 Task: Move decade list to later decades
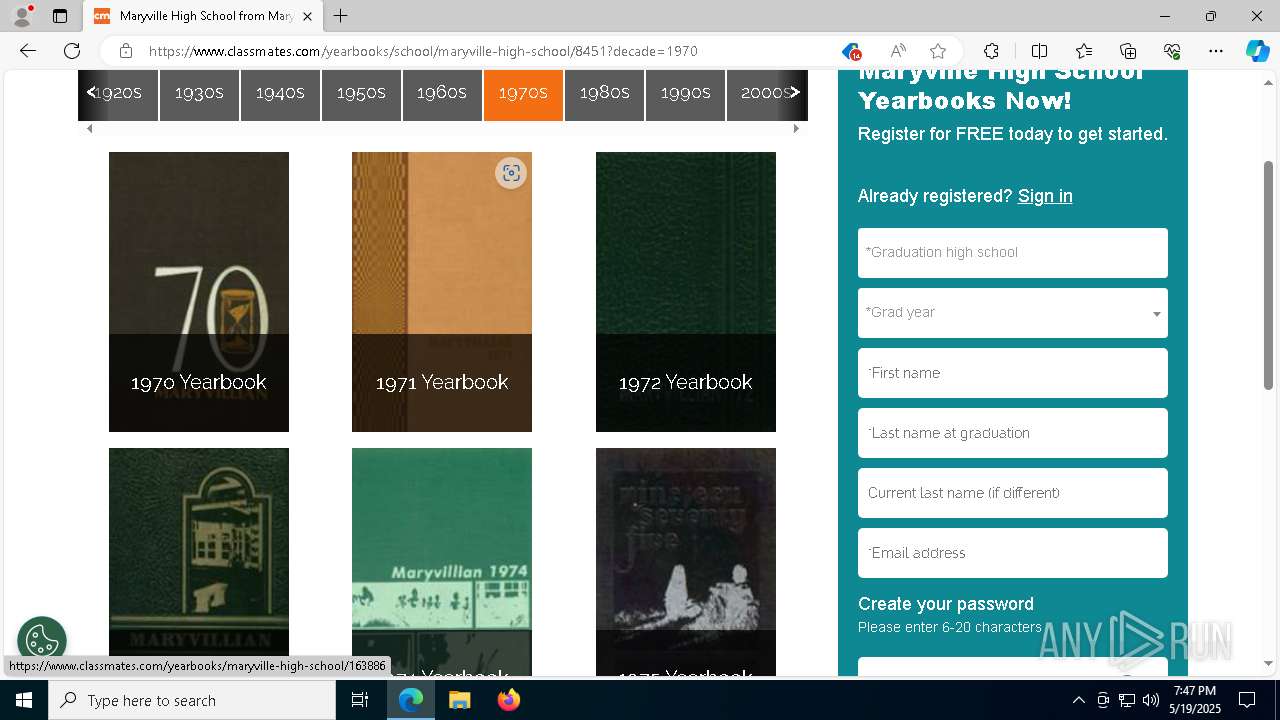[x=795, y=92]
